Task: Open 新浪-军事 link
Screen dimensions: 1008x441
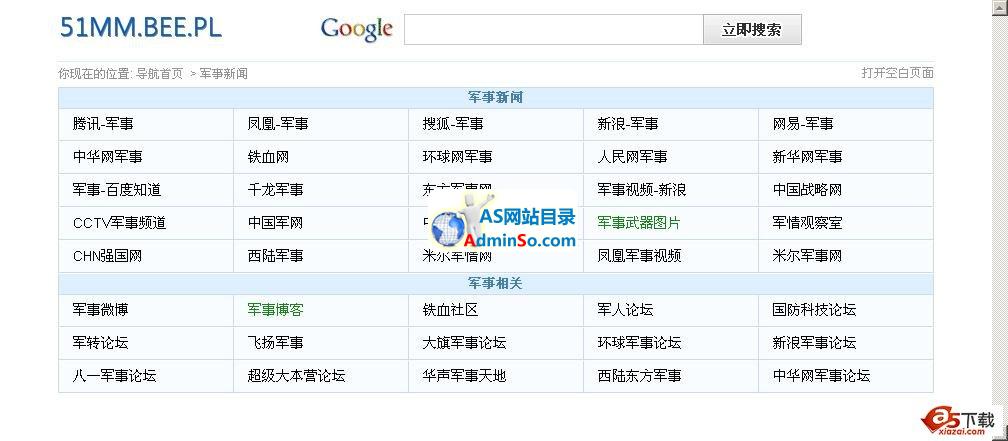Action: coord(628,124)
